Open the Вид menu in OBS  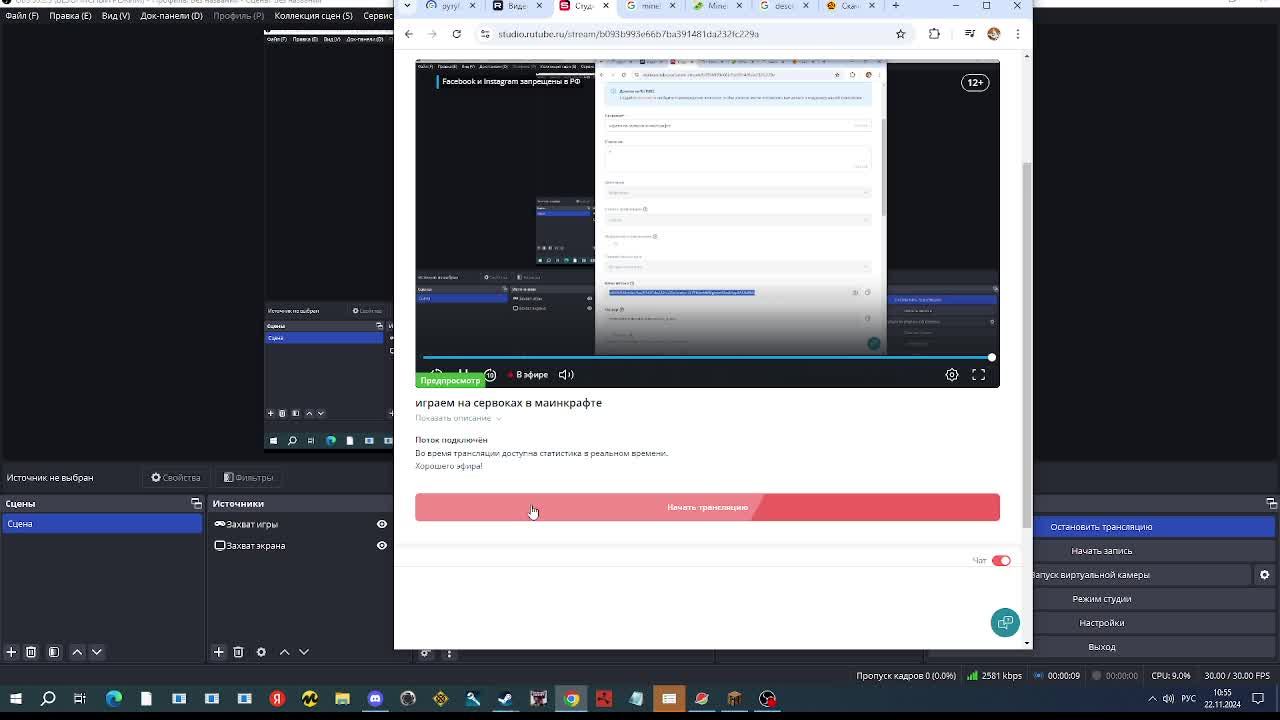coord(116,16)
